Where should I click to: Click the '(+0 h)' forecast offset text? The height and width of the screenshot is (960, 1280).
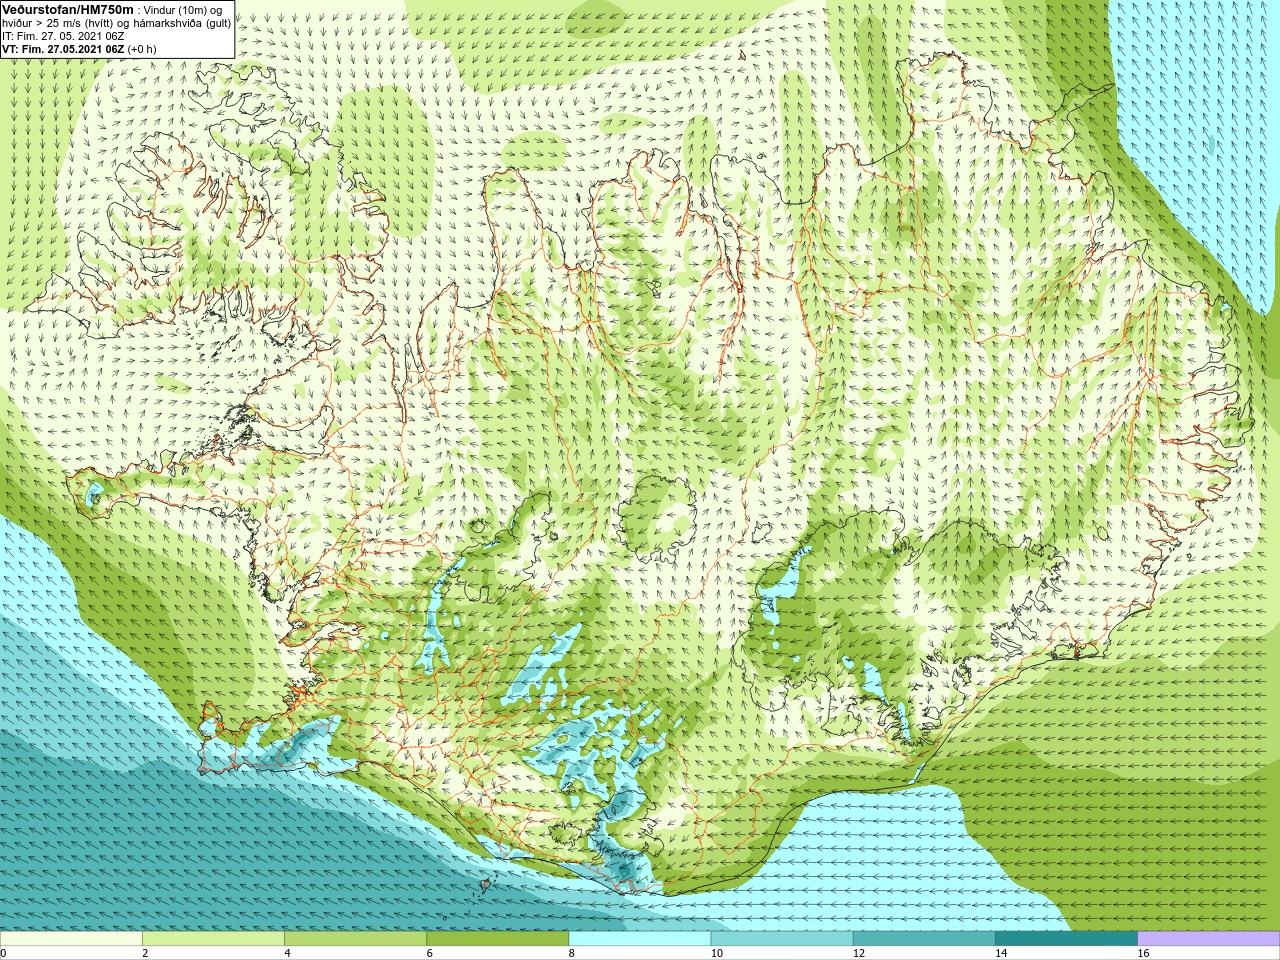coord(142,49)
